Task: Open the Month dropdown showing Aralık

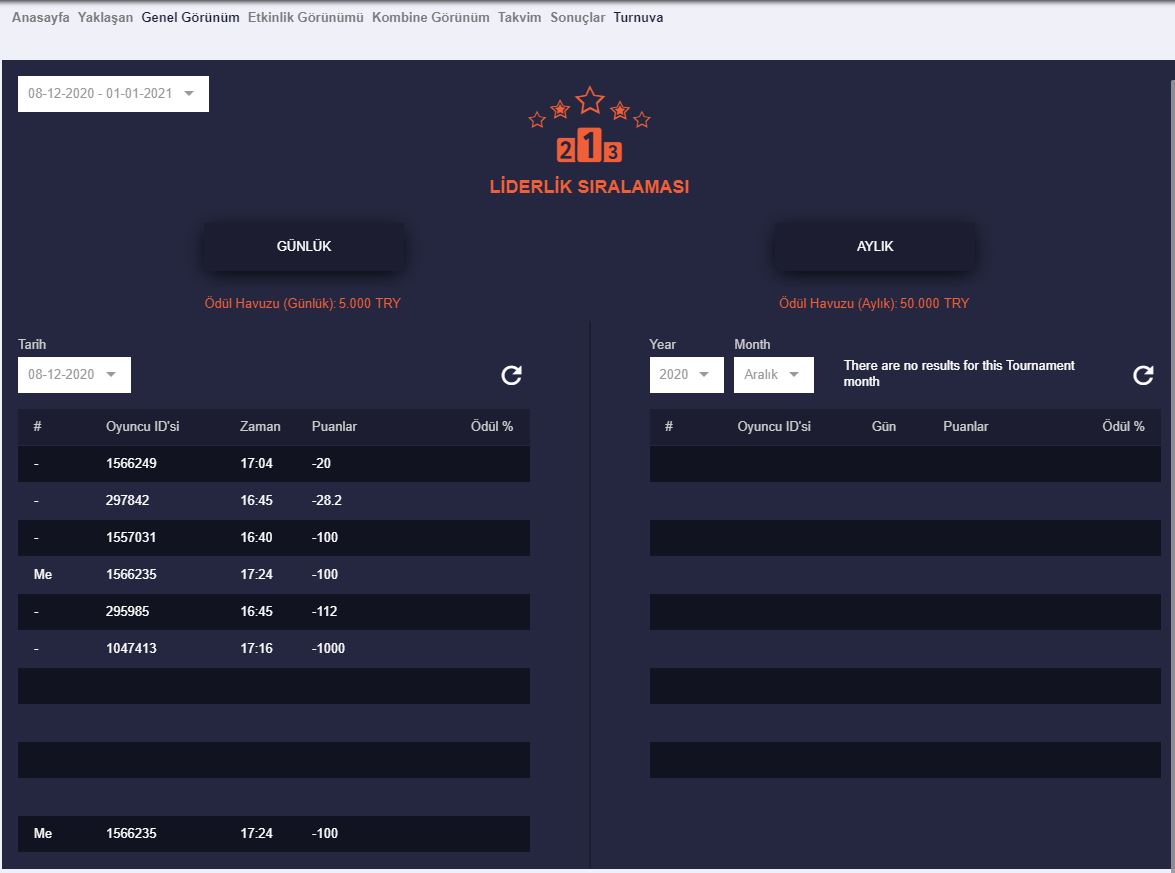Action: click(x=773, y=375)
